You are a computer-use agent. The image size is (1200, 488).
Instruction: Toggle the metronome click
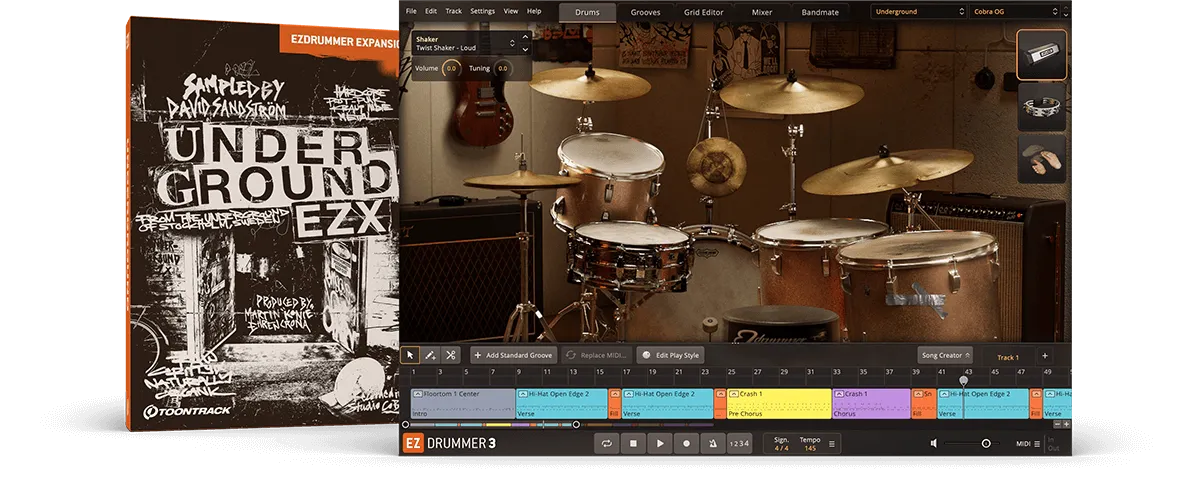712,443
